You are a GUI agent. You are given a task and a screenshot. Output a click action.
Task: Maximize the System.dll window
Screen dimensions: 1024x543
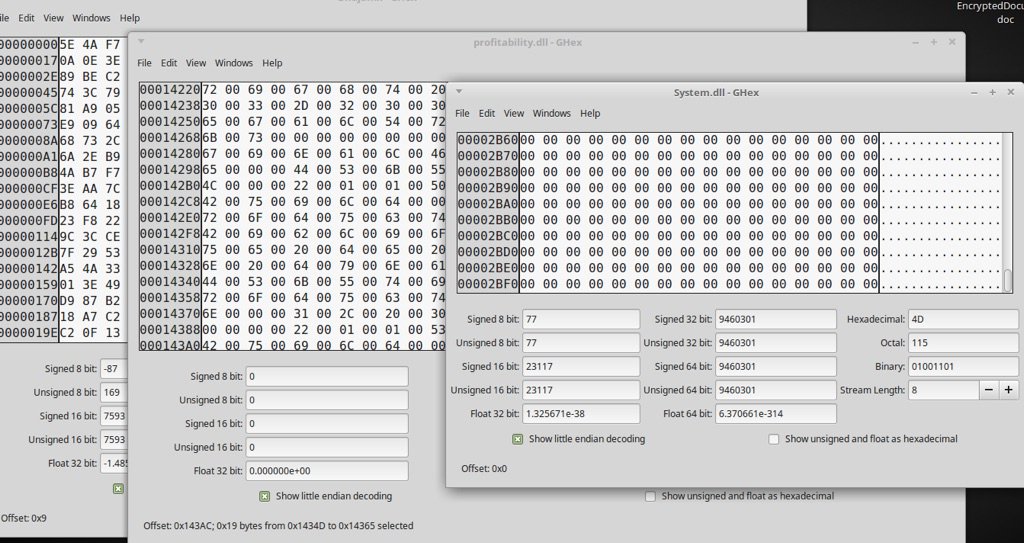click(992, 93)
